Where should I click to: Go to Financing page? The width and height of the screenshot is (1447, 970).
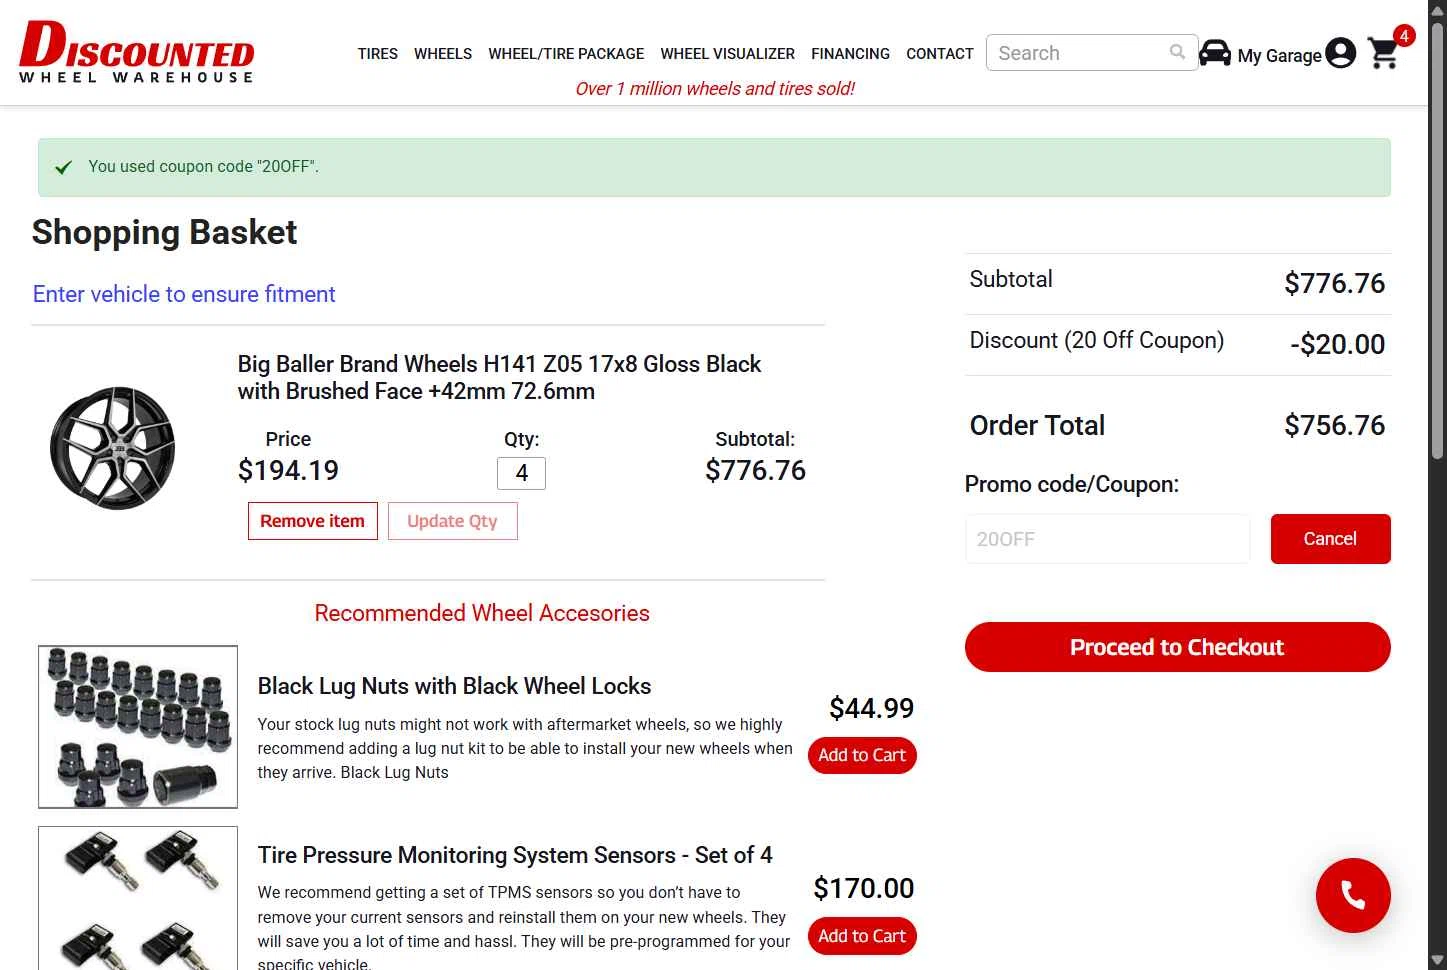click(x=850, y=54)
